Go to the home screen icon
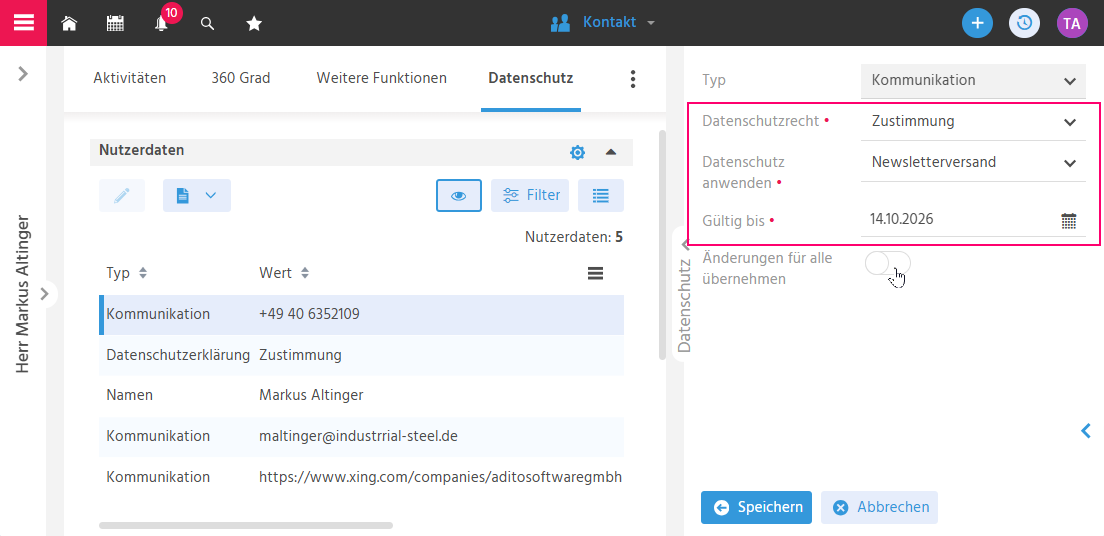The image size is (1104, 536). click(x=69, y=23)
